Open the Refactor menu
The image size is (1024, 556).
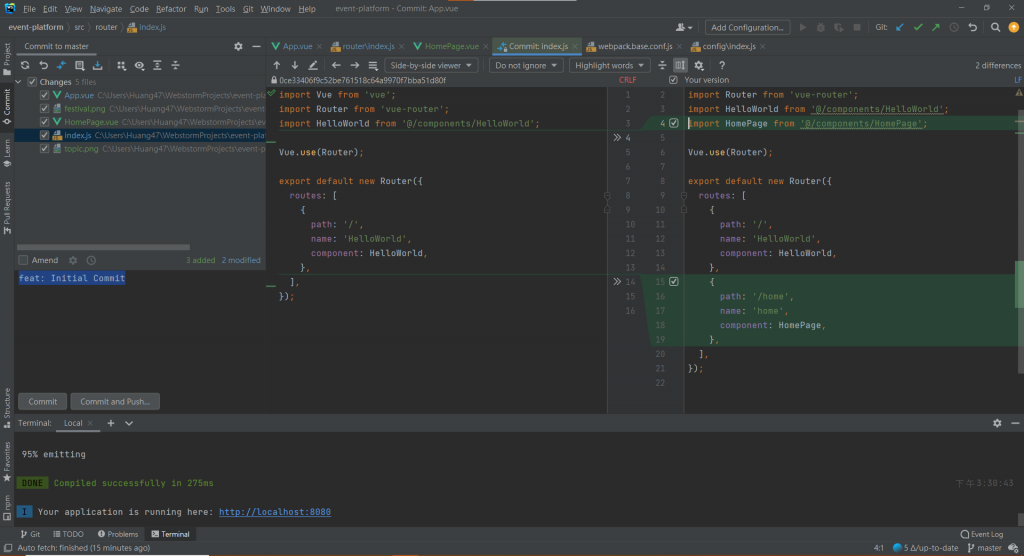(x=171, y=8)
